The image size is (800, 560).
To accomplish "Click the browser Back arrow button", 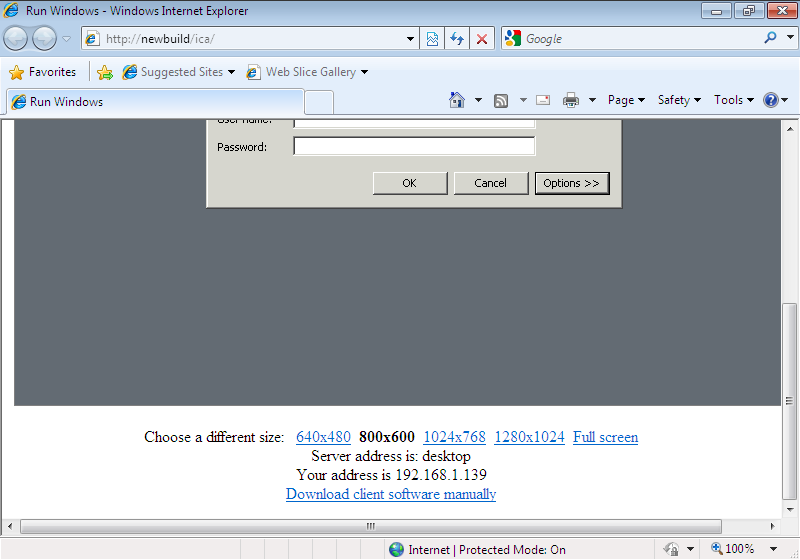I will 16,39.
